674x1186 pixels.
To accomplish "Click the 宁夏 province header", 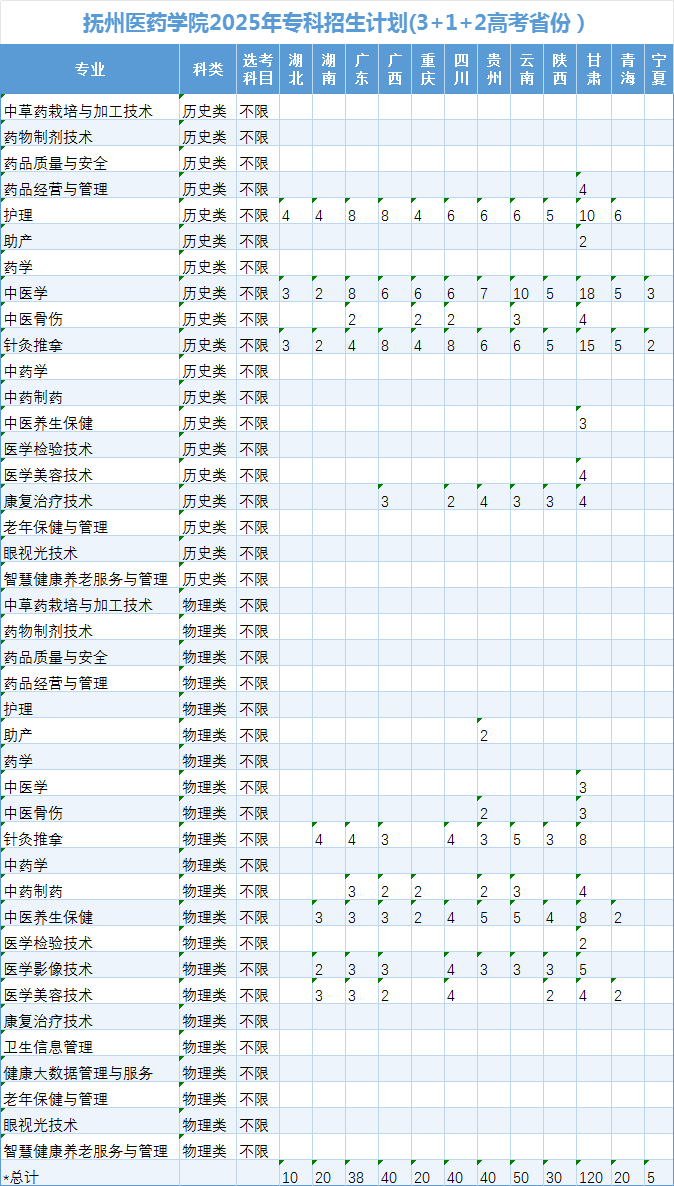I will (x=659, y=70).
